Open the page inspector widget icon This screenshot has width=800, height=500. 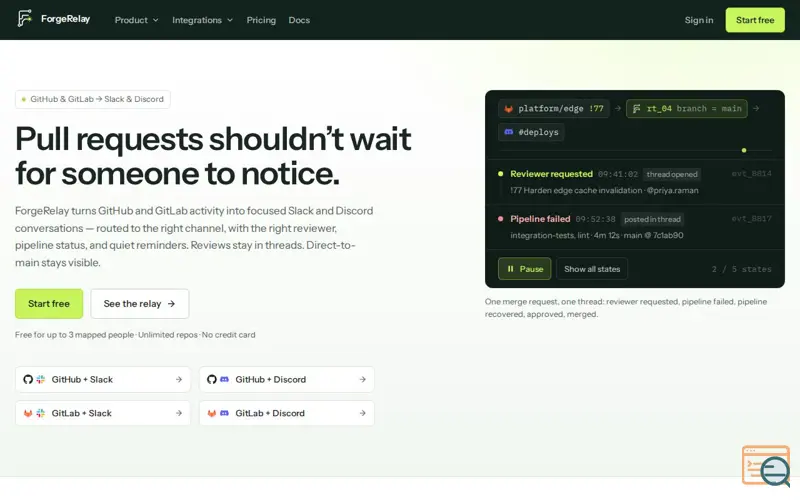[x=766, y=466]
